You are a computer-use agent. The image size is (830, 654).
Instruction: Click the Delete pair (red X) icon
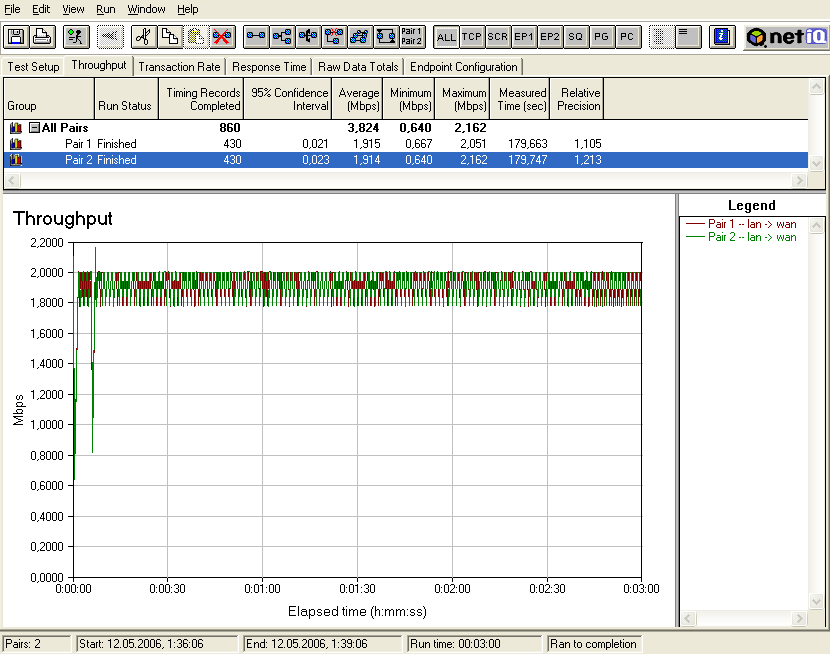[221, 37]
